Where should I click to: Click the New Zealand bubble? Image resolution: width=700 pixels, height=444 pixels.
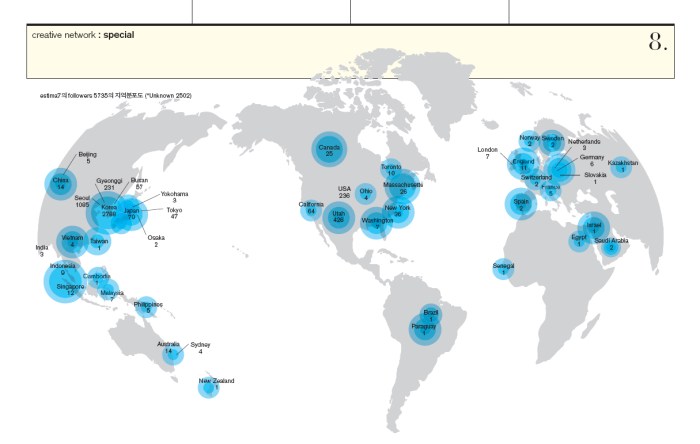point(209,386)
